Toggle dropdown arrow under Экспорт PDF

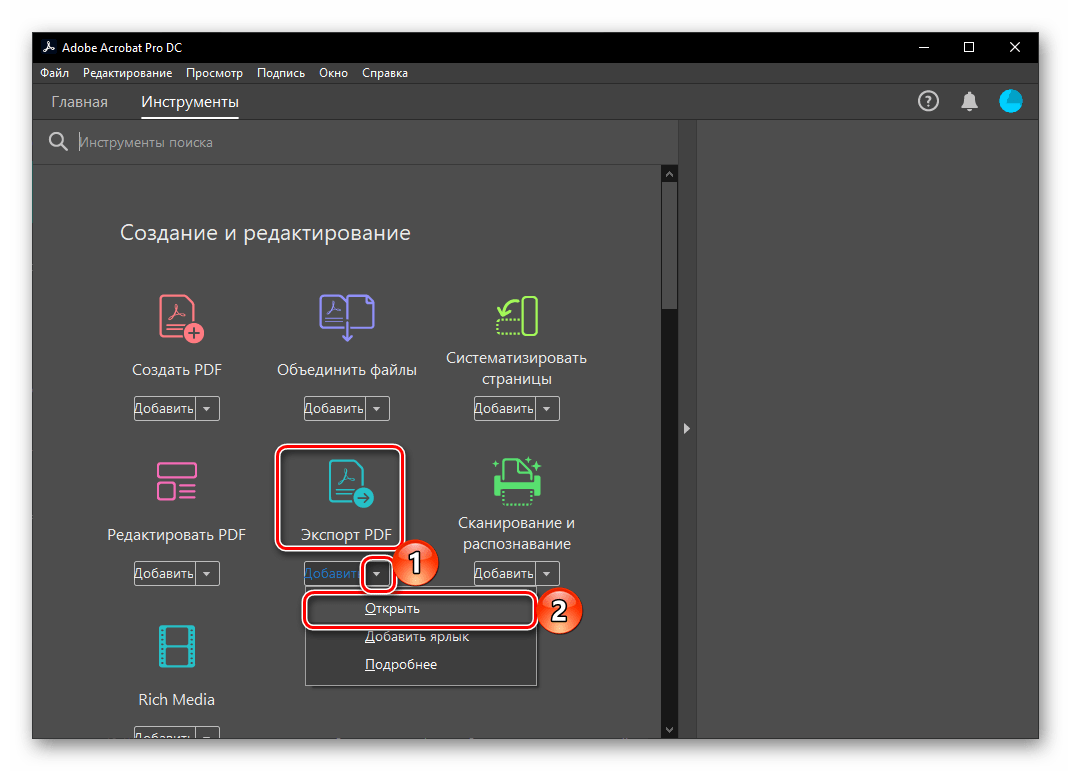(x=377, y=574)
